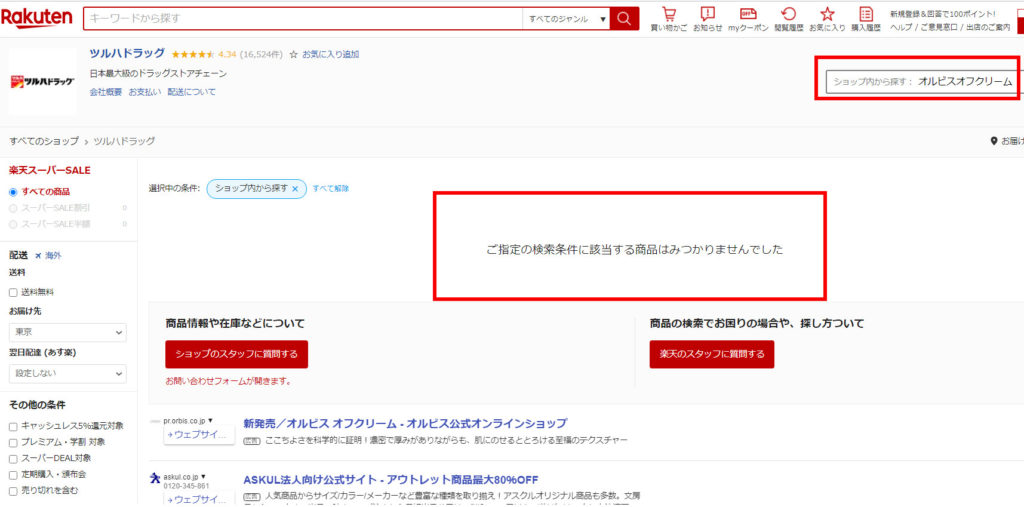
Task: Enable 送料無料 checkbox
Action: pos(13,293)
